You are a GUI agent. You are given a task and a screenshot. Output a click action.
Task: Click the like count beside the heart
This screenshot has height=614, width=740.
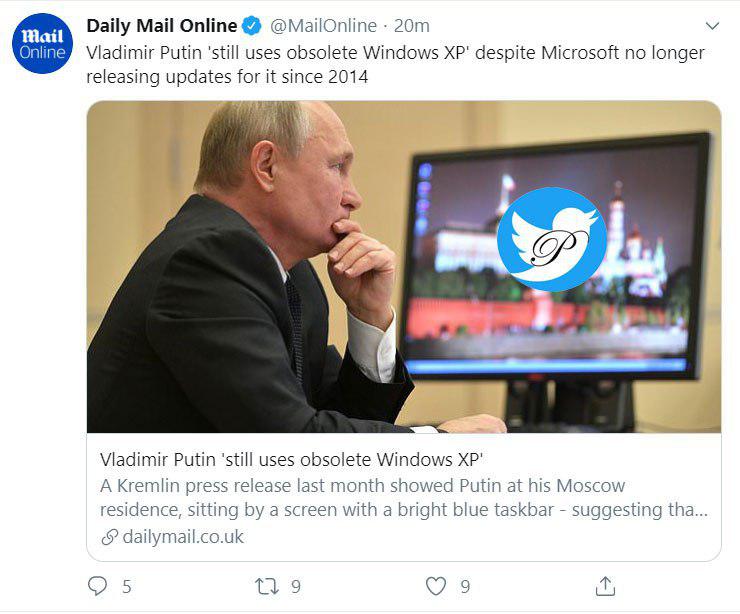tap(465, 587)
